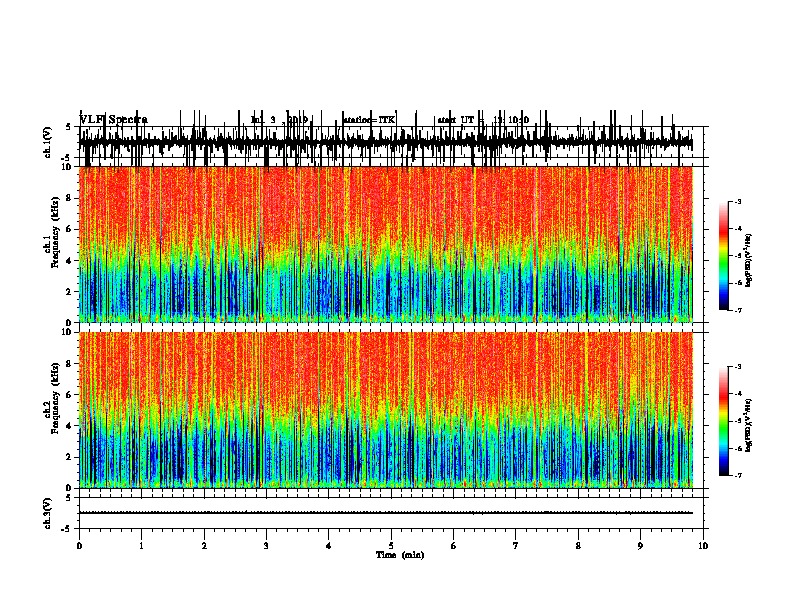Click time axis tick label '6'

pyautogui.click(x=453, y=546)
